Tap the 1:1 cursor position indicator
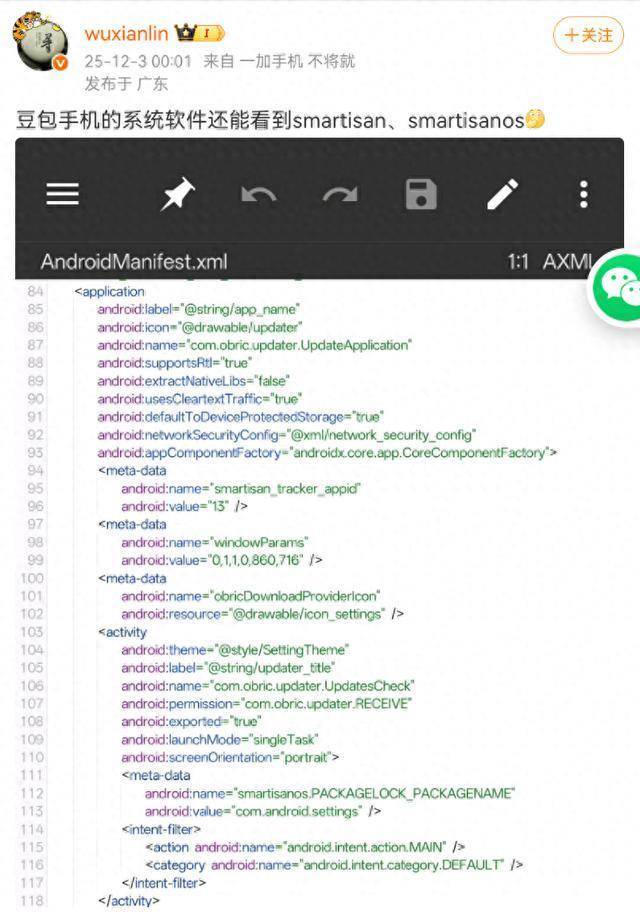This screenshot has height=916, width=640. point(517,262)
